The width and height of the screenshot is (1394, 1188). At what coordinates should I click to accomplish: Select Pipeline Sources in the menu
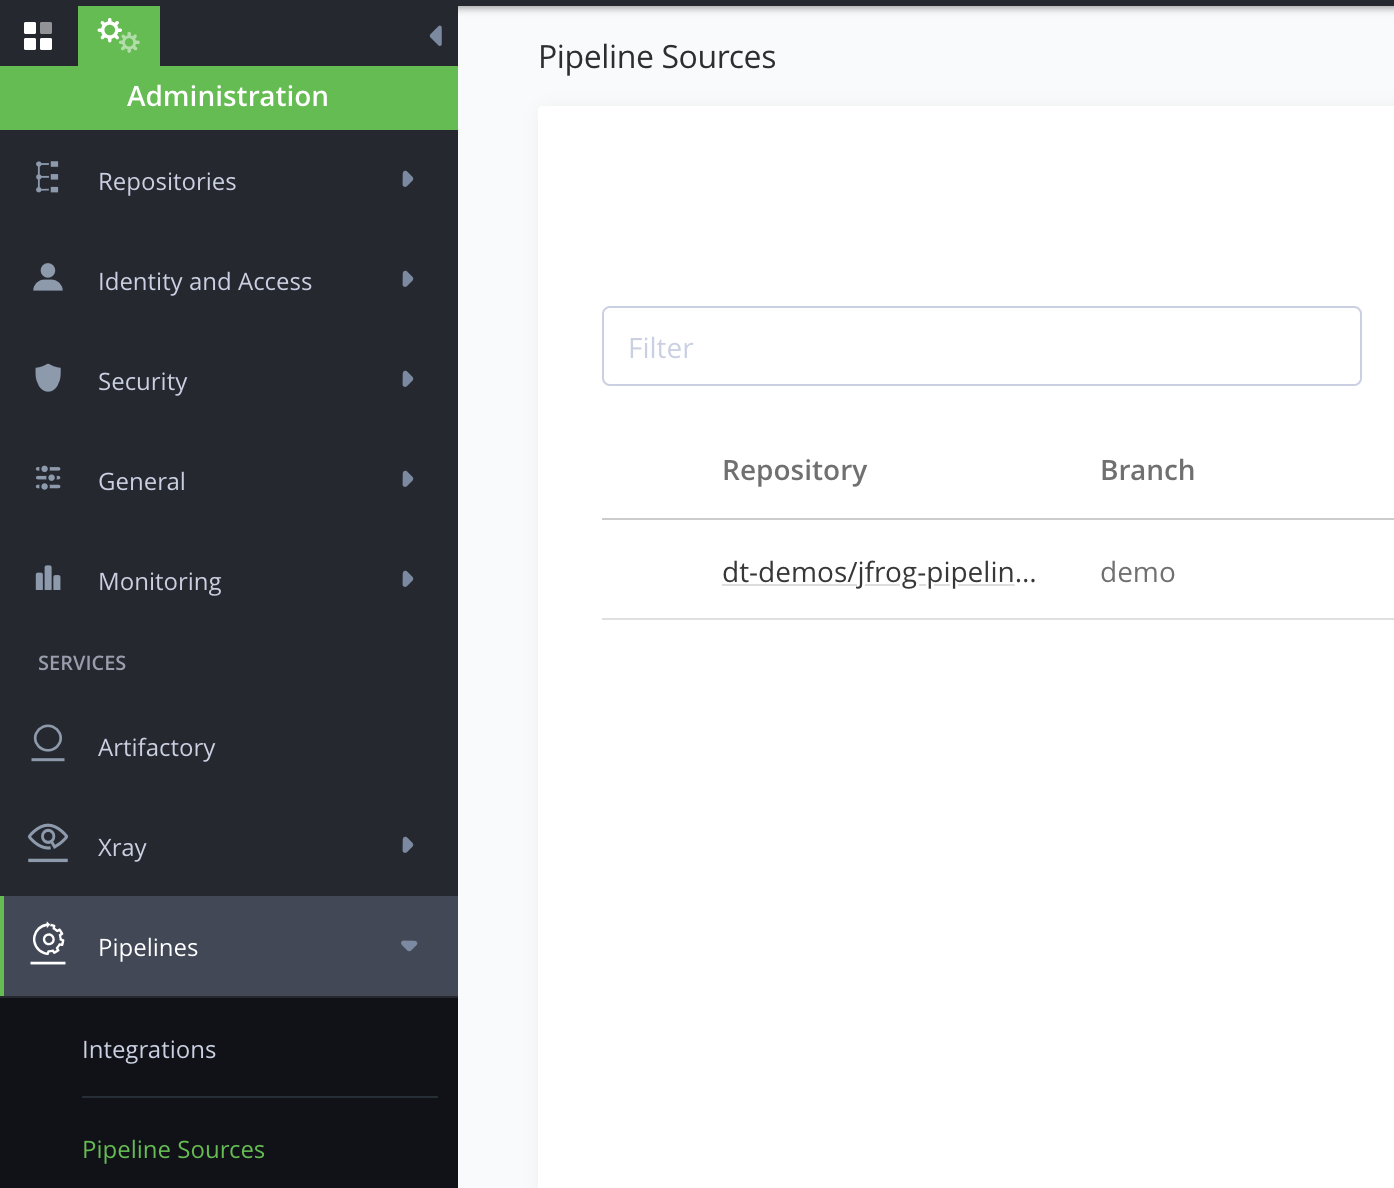(x=172, y=1149)
